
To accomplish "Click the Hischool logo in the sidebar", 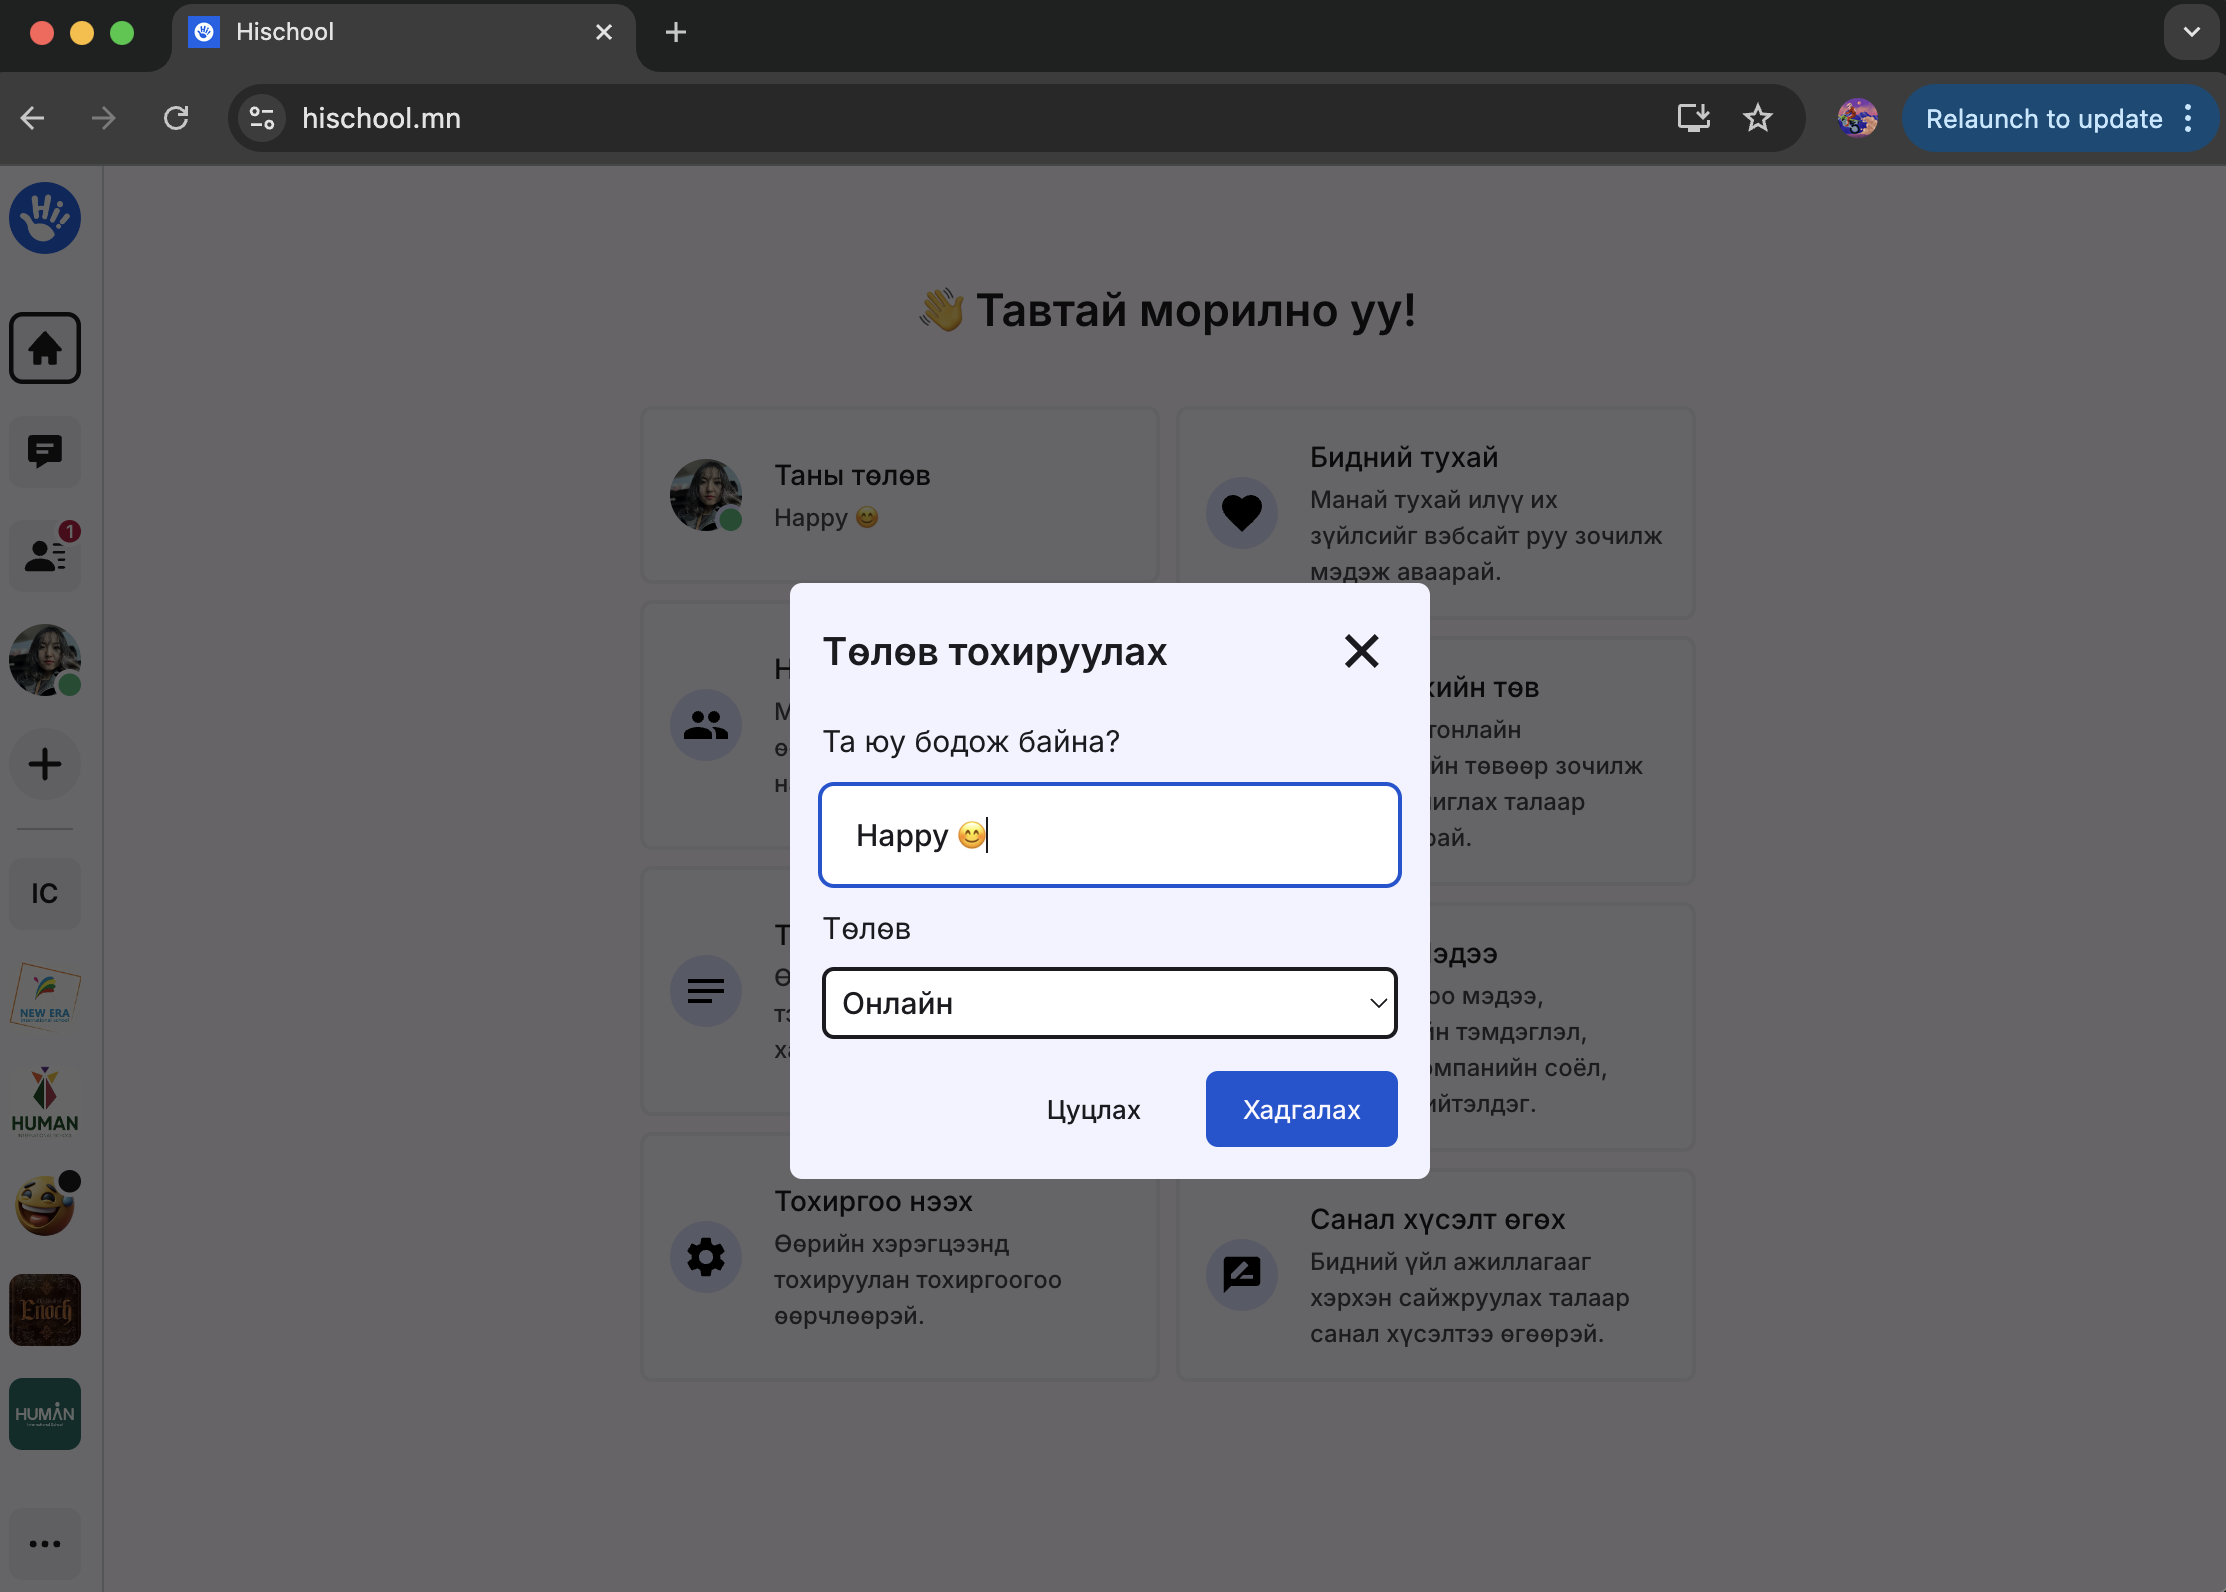I will [x=45, y=218].
